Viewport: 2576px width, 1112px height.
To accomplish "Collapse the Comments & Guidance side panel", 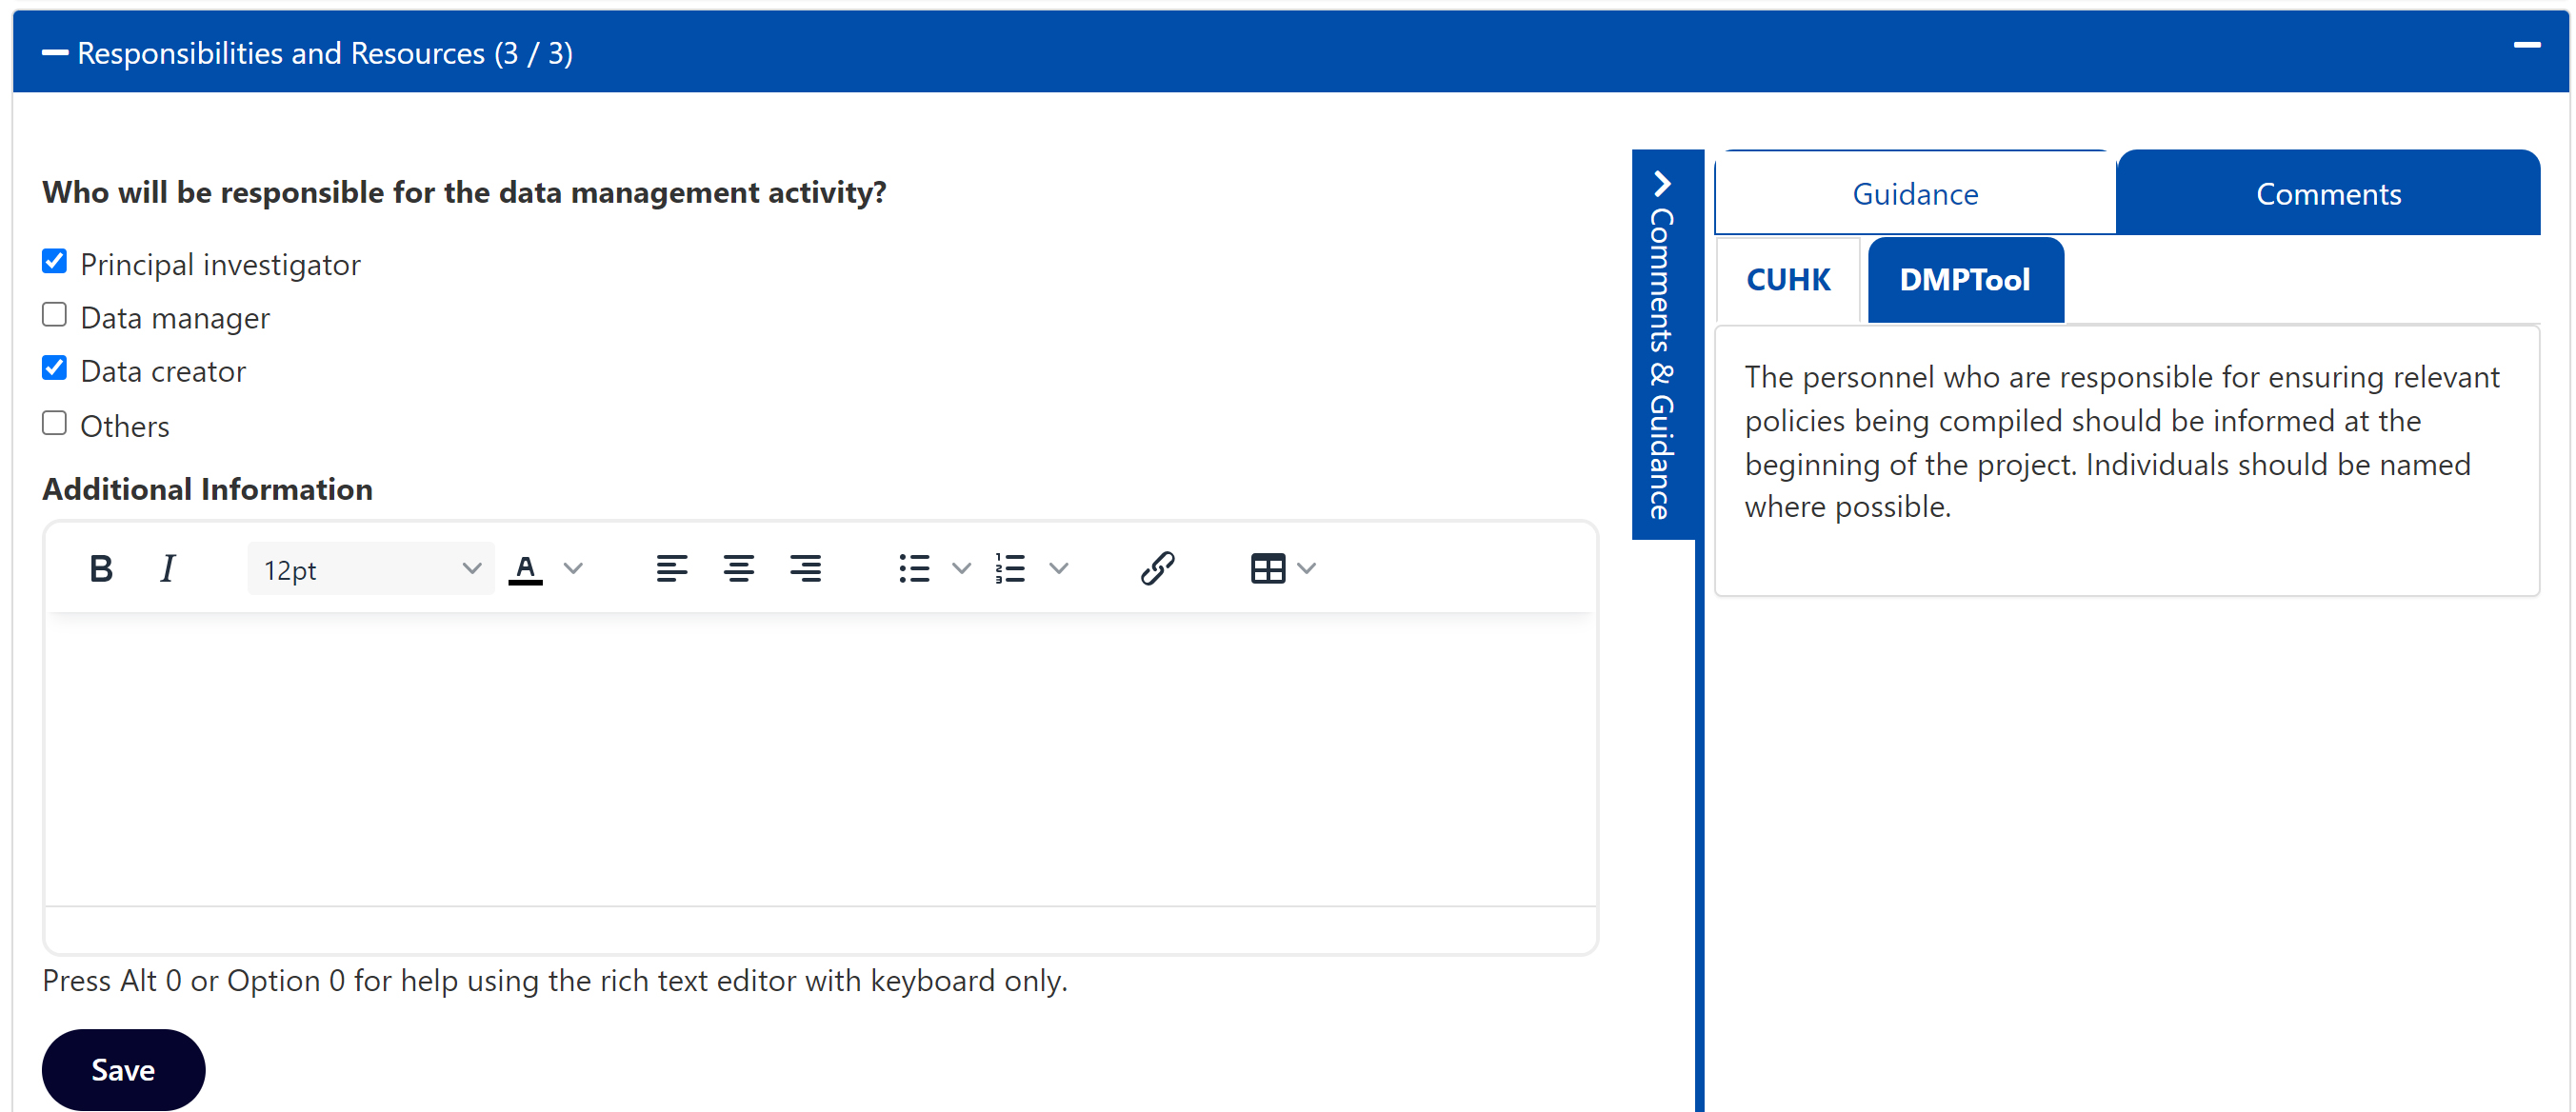I will pos(1662,184).
